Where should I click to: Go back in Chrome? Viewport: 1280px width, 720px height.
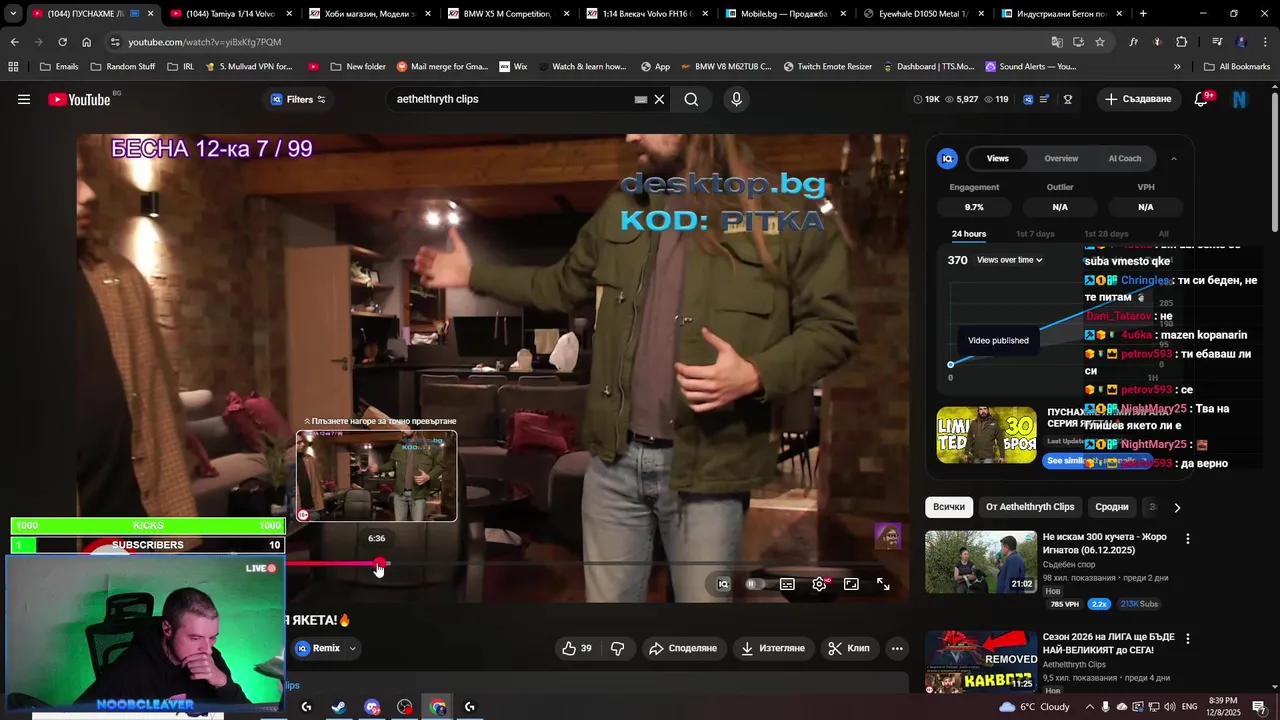pyautogui.click(x=14, y=42)
